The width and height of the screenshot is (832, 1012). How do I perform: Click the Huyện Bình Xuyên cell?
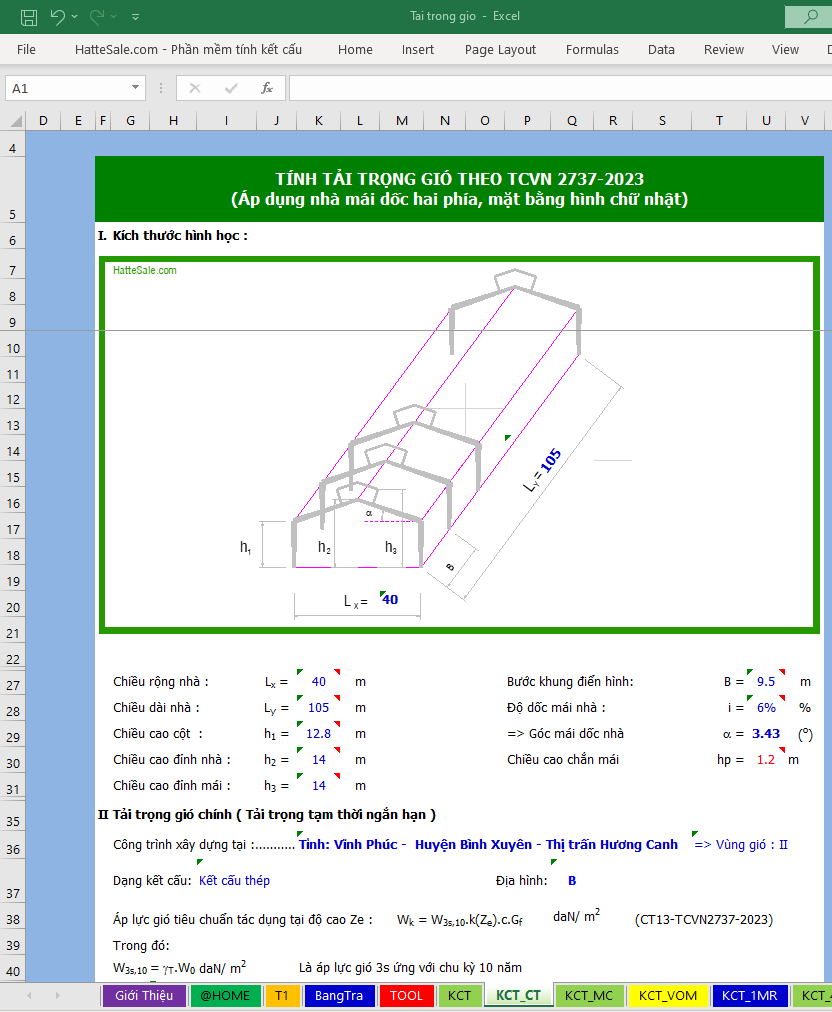473,845
